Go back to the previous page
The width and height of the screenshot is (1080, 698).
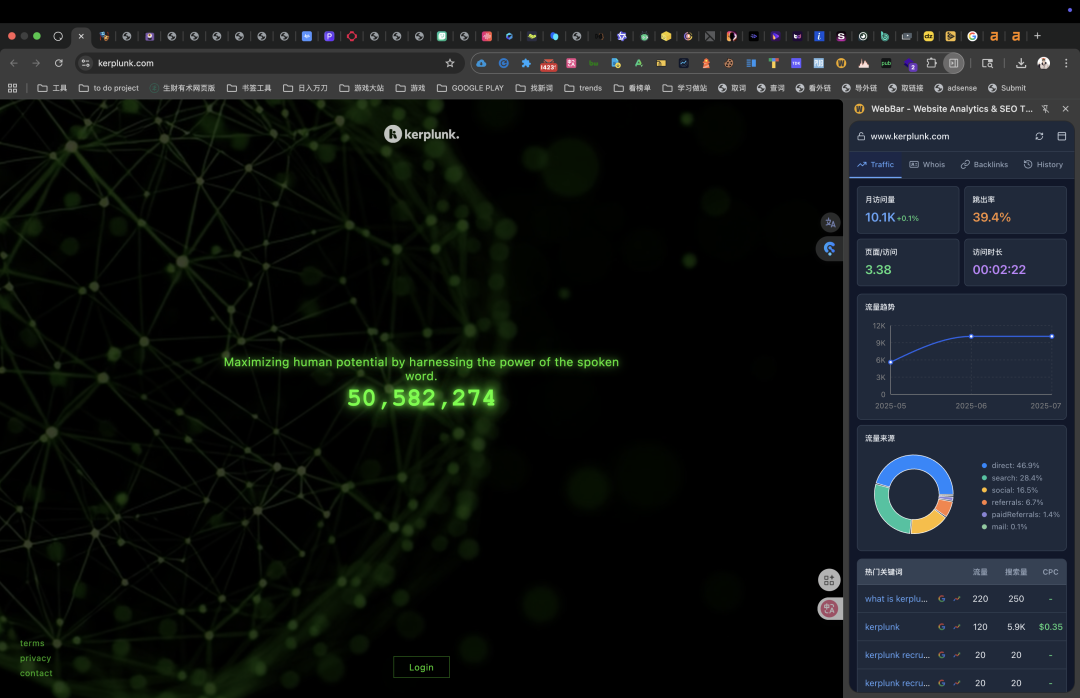pyautogui.click(x=14, y=63)
